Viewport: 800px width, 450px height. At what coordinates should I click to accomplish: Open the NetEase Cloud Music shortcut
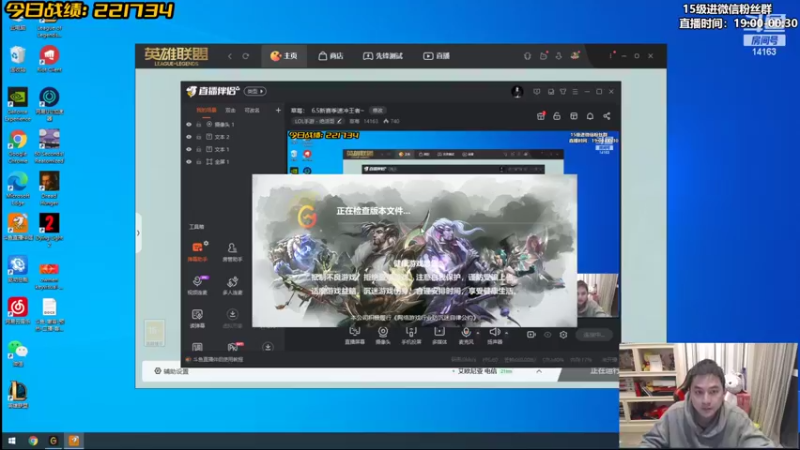pos(18,311)
